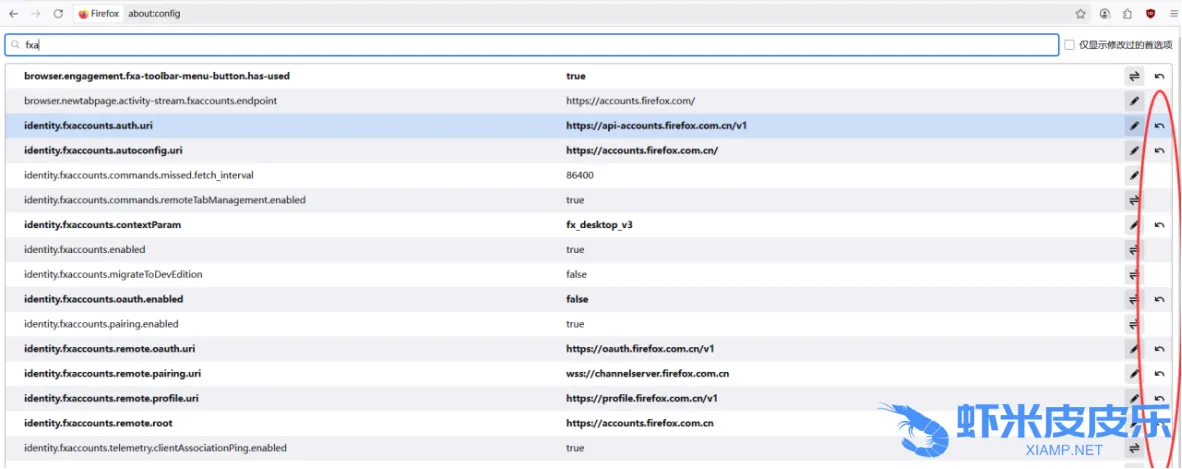Select the https://accounts.firefox.com/ endpoint value
The width and height of the screenshot is (1182, 469).
630,101
